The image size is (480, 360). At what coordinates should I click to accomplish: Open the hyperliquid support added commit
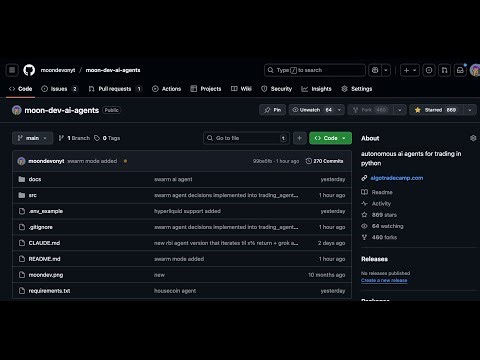click(x=187, y=211)
